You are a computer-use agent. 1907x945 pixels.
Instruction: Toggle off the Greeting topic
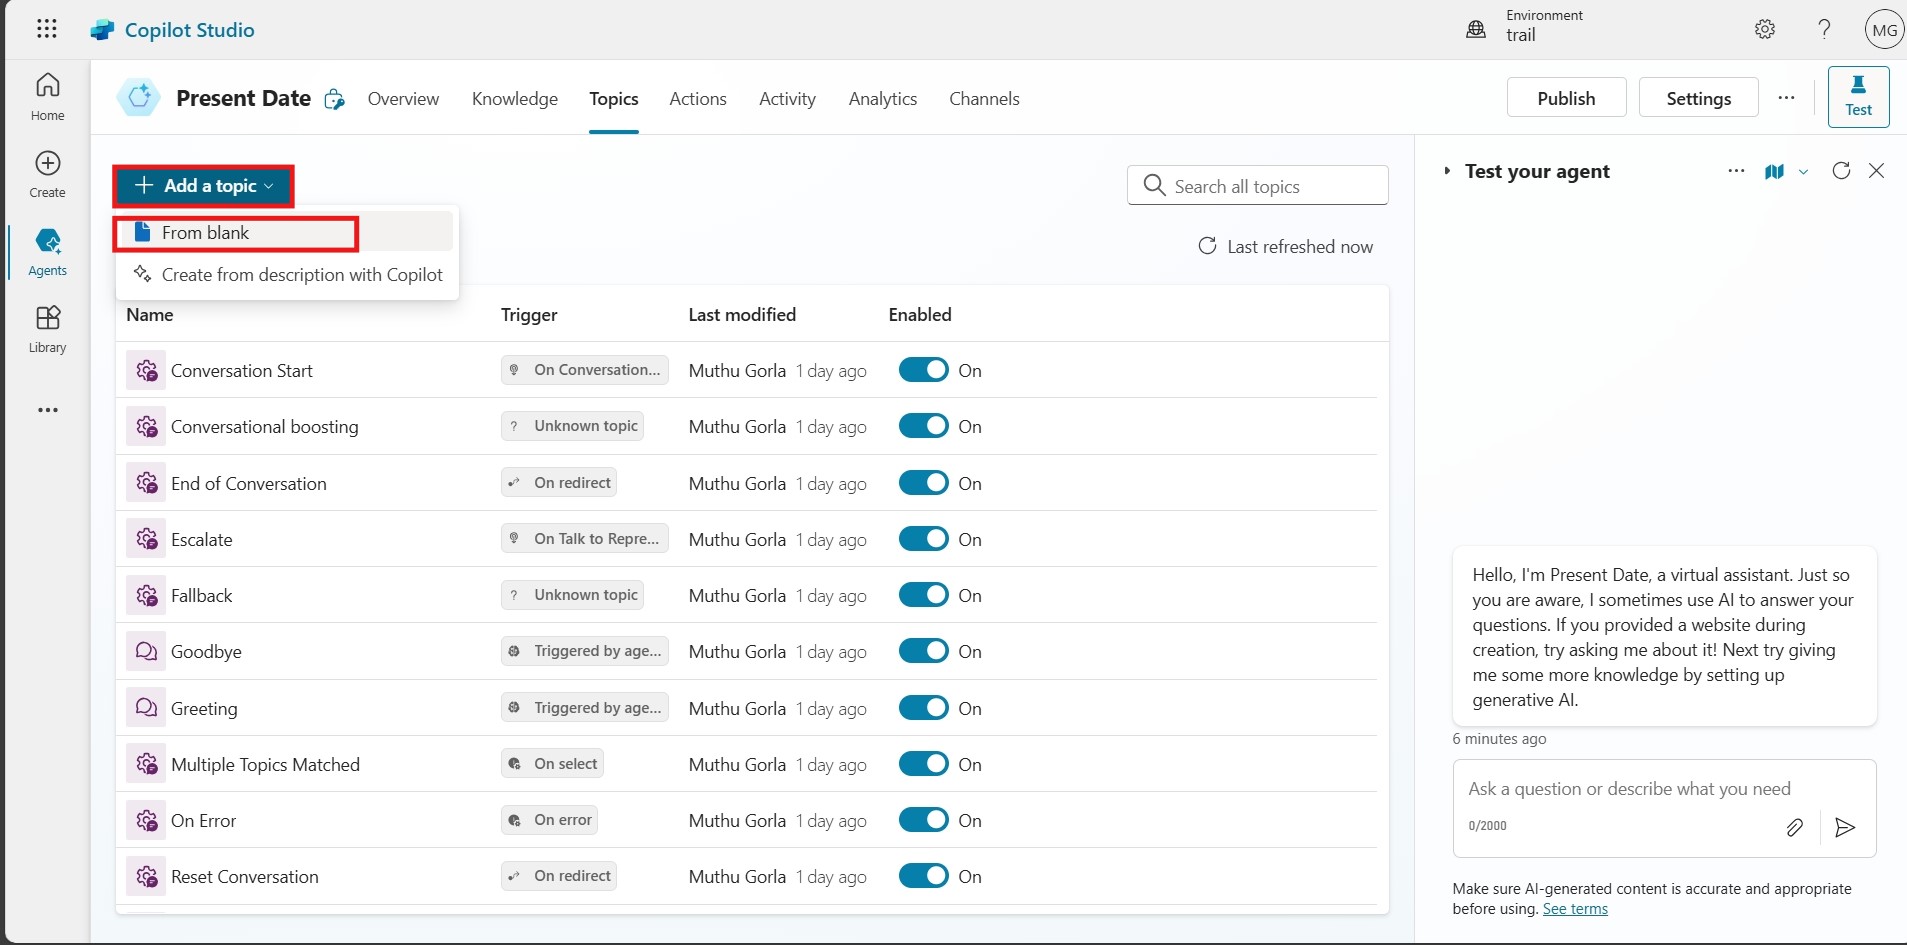tap(923, 708)
